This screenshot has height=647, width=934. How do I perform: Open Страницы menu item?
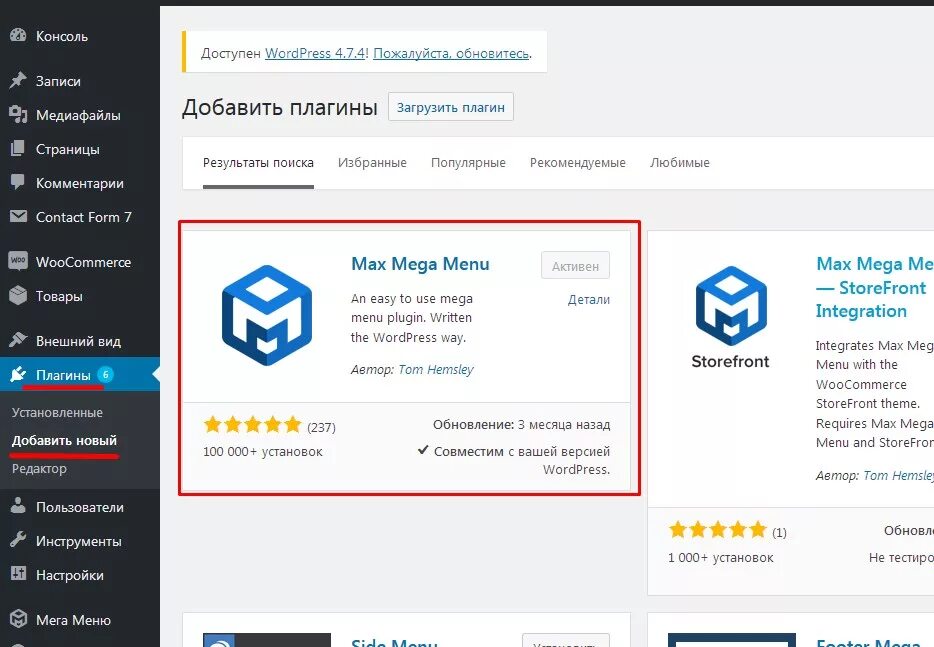click(68, 149)
